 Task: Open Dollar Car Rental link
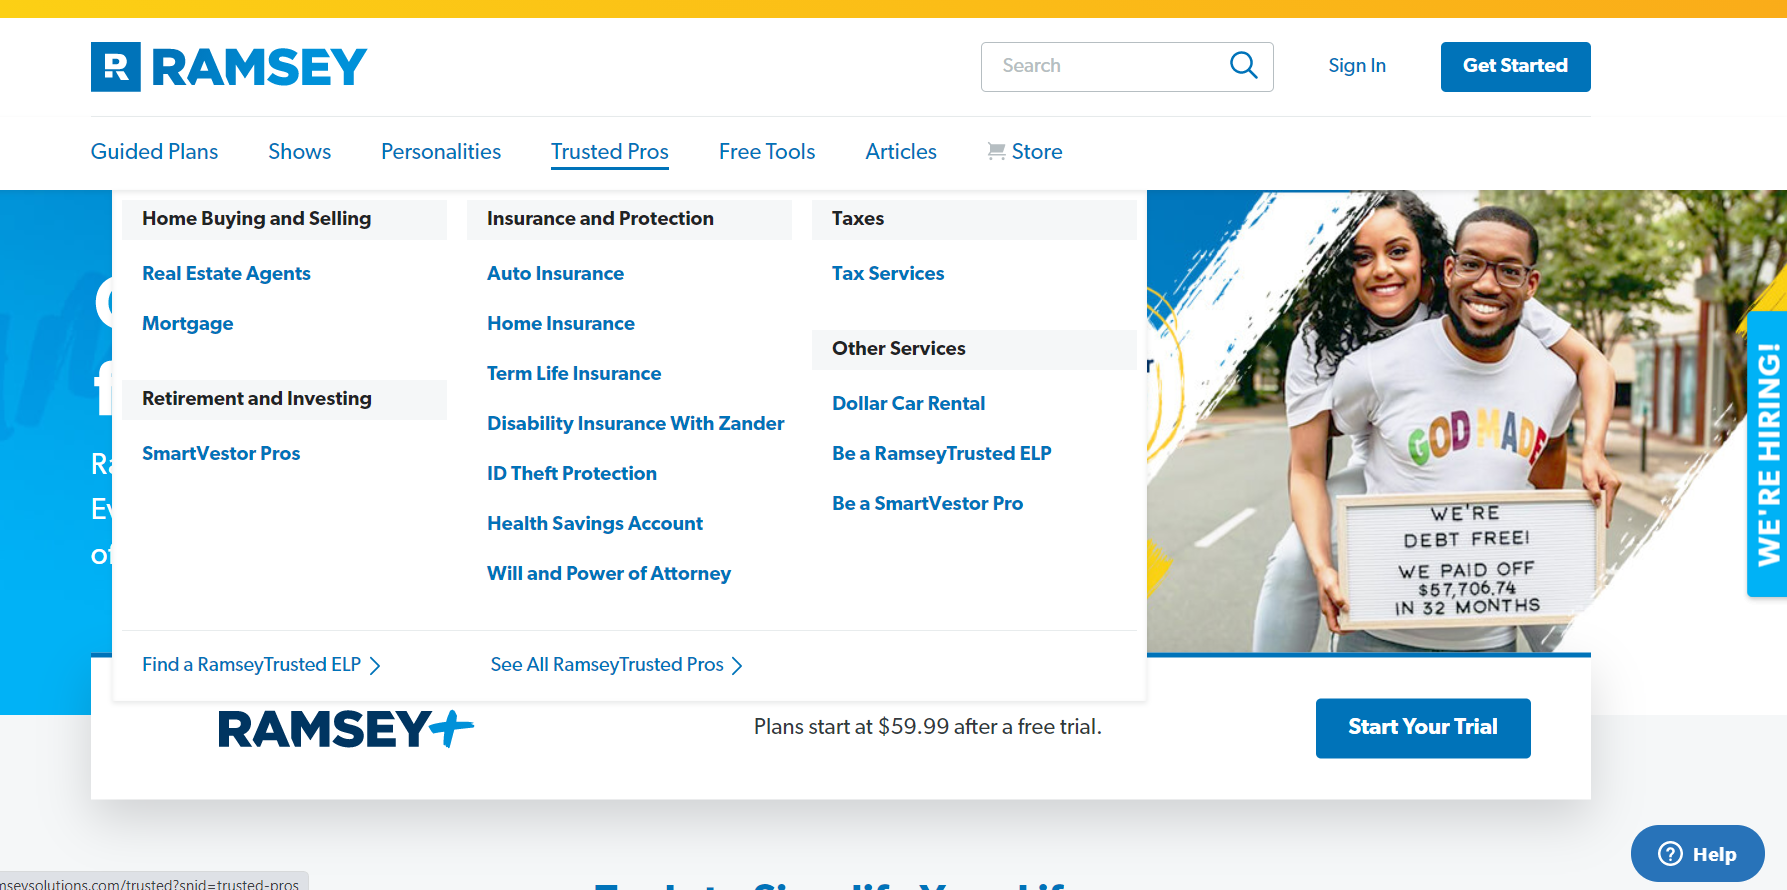tap(909, 403)
